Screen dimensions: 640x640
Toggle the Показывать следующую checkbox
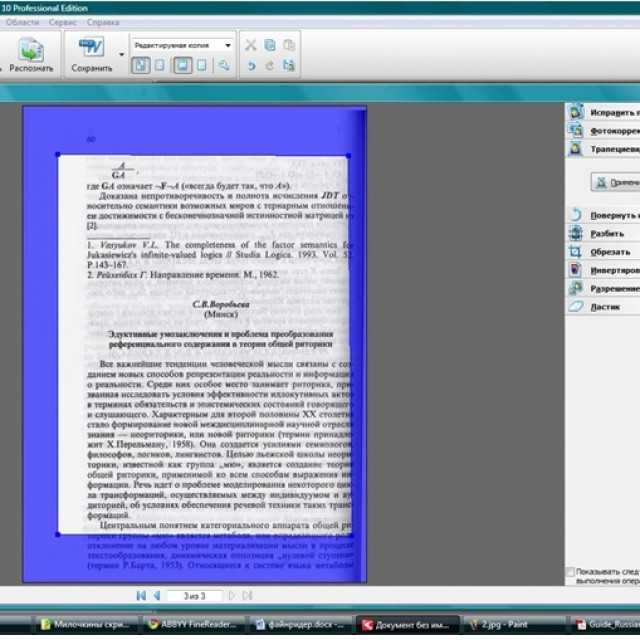pyautogui.click(x=570, y=572)
